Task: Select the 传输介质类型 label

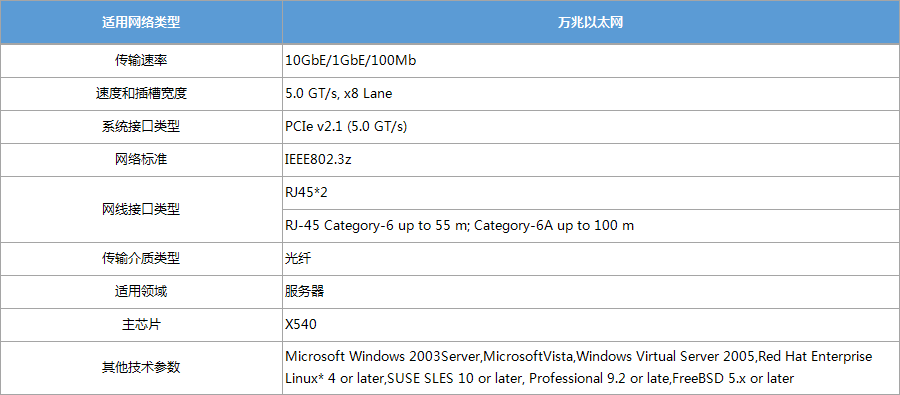Action: (x=141, y=259)
